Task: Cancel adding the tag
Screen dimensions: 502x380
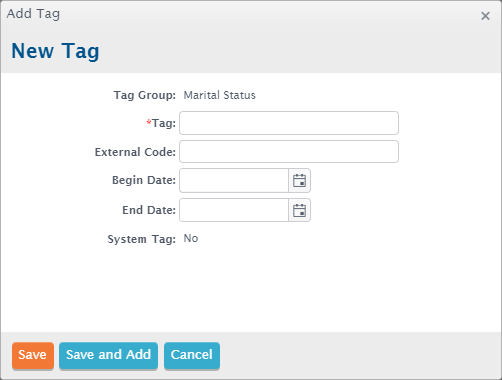Action: [192, 355]
